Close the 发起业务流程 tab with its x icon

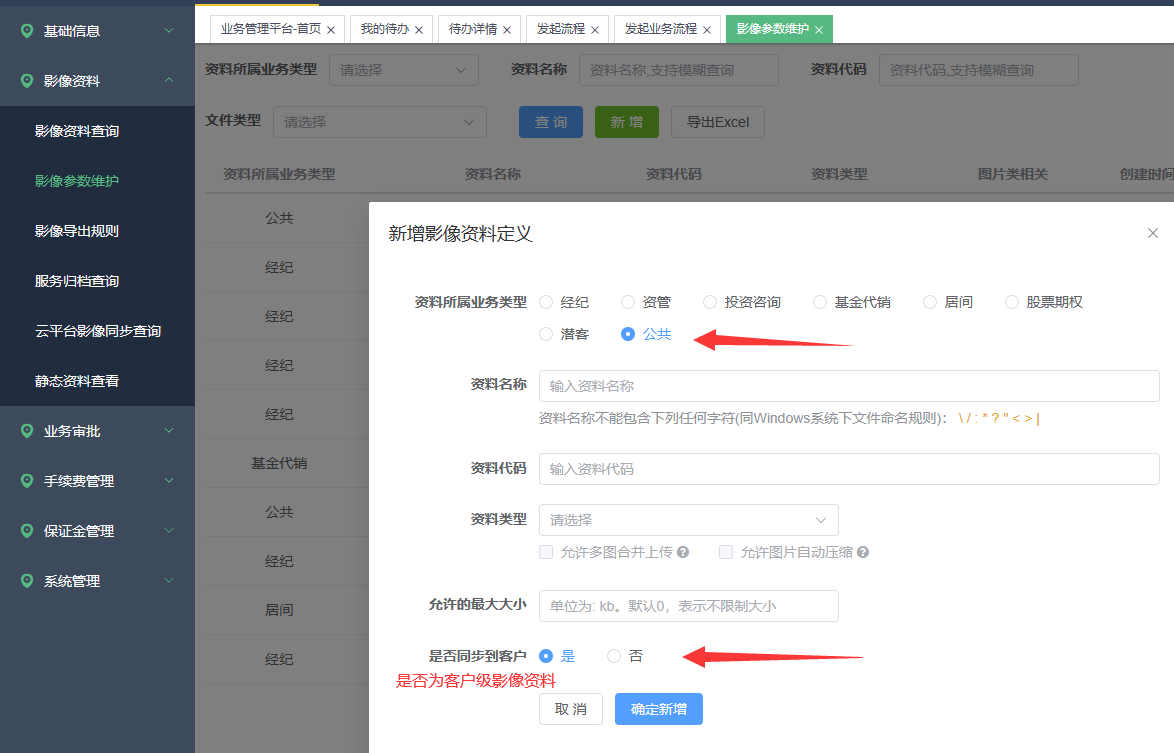[707, 30]
